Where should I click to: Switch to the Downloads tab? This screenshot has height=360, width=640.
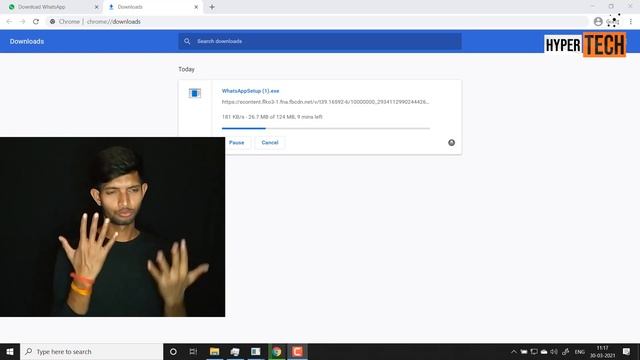click(x=153, y=7)
